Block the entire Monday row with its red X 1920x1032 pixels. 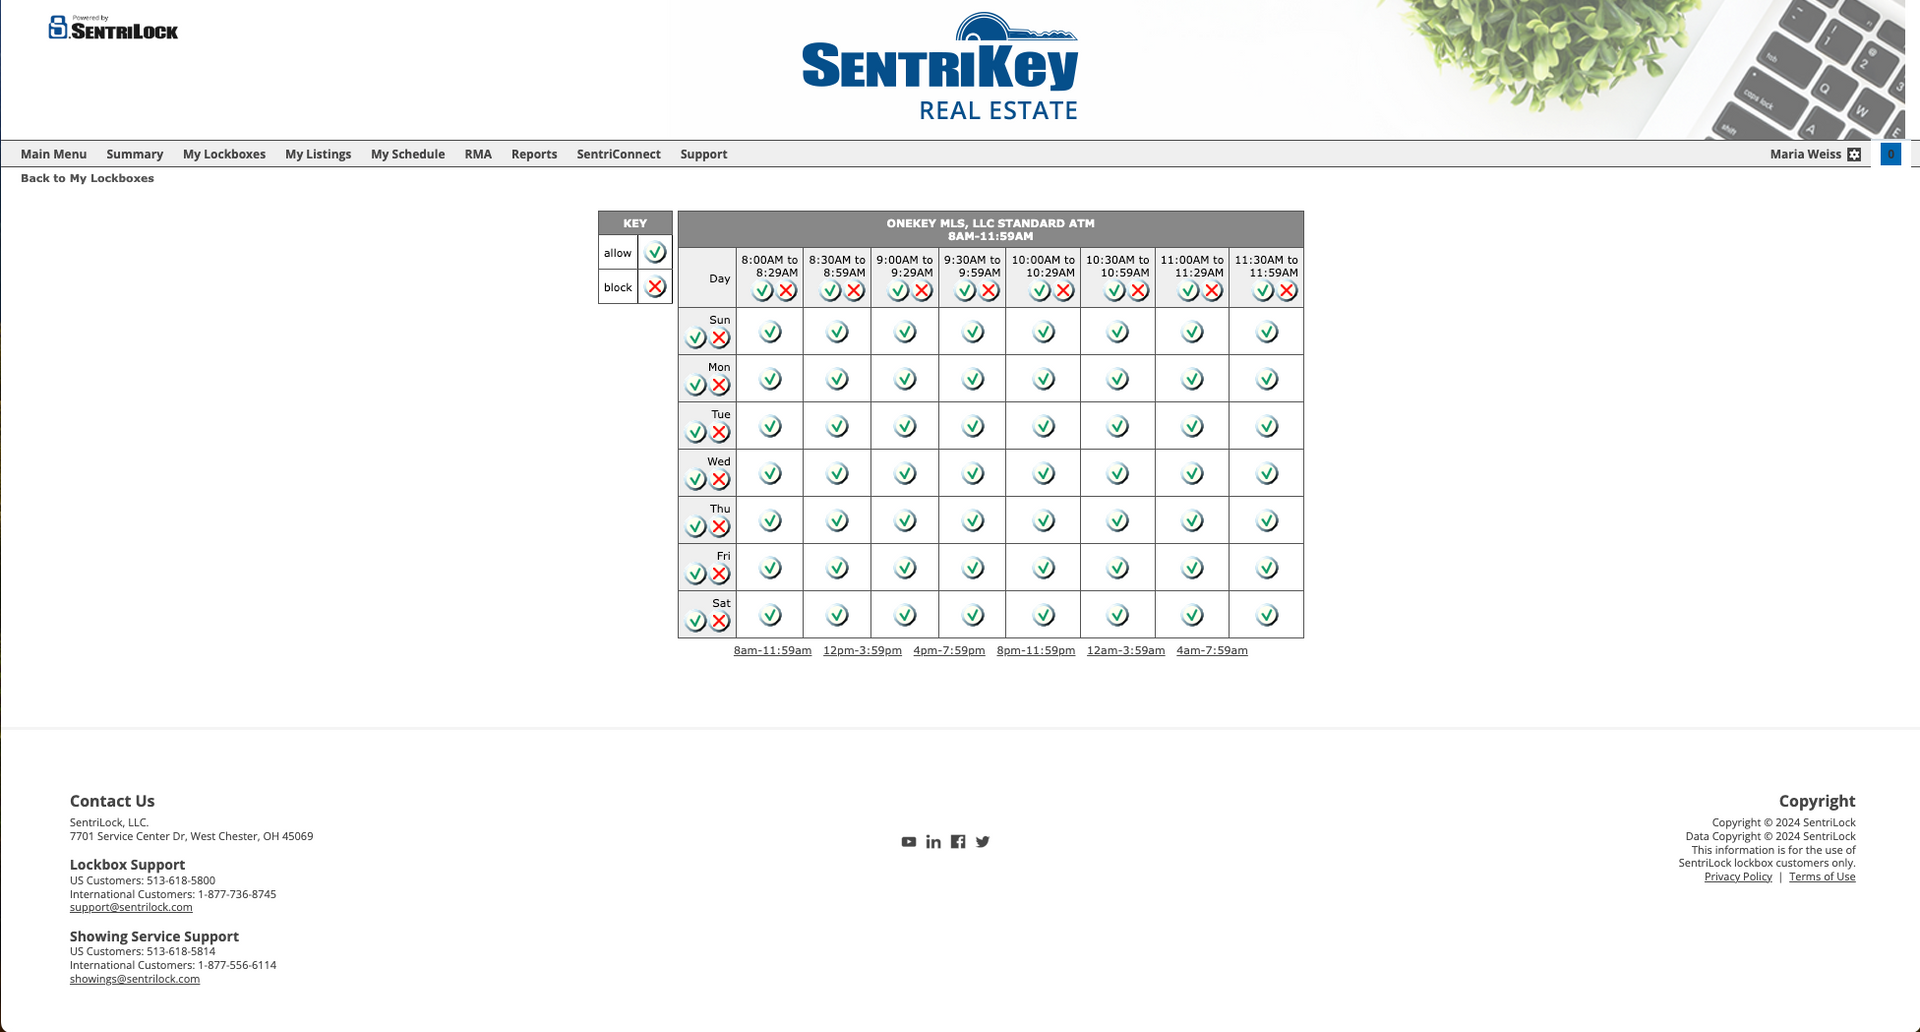[721, 384]
